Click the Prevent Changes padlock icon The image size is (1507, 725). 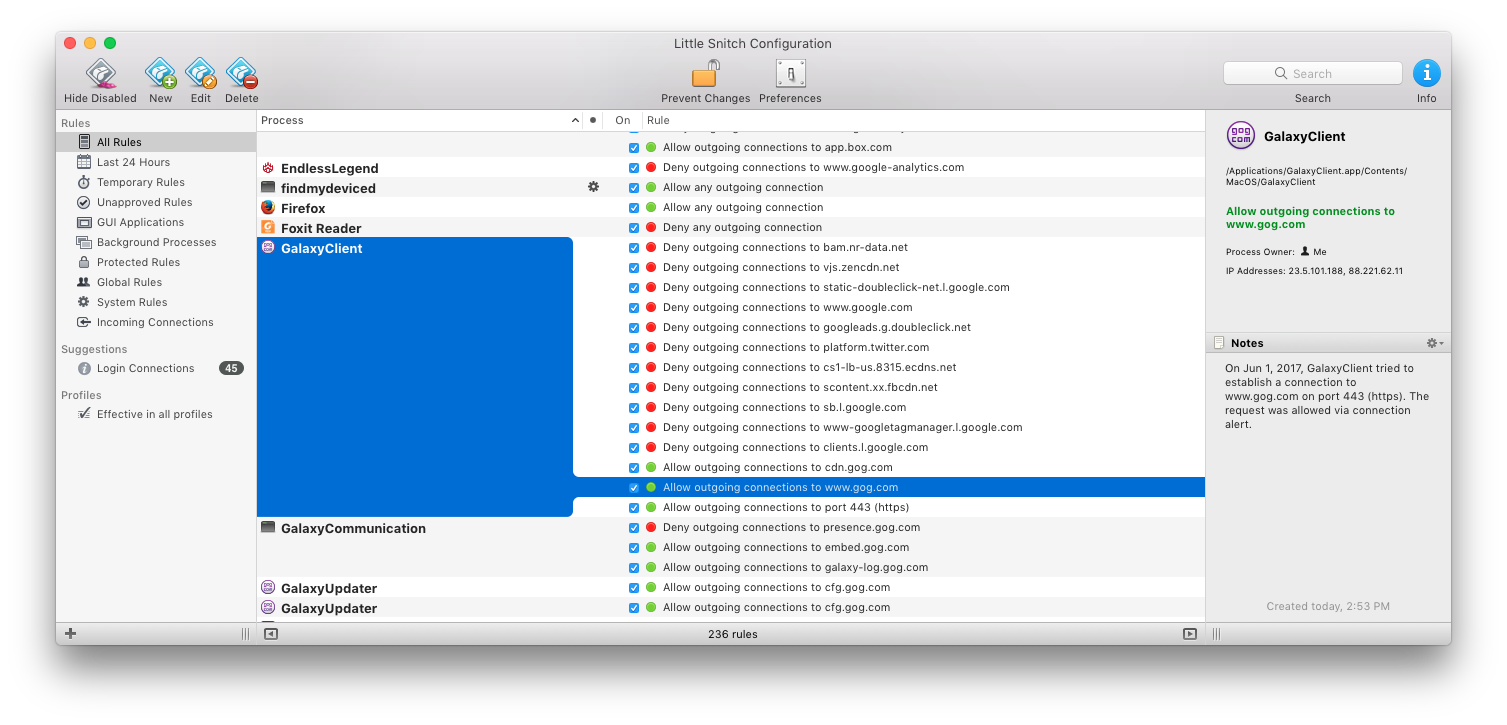click(x=705, y=74)
